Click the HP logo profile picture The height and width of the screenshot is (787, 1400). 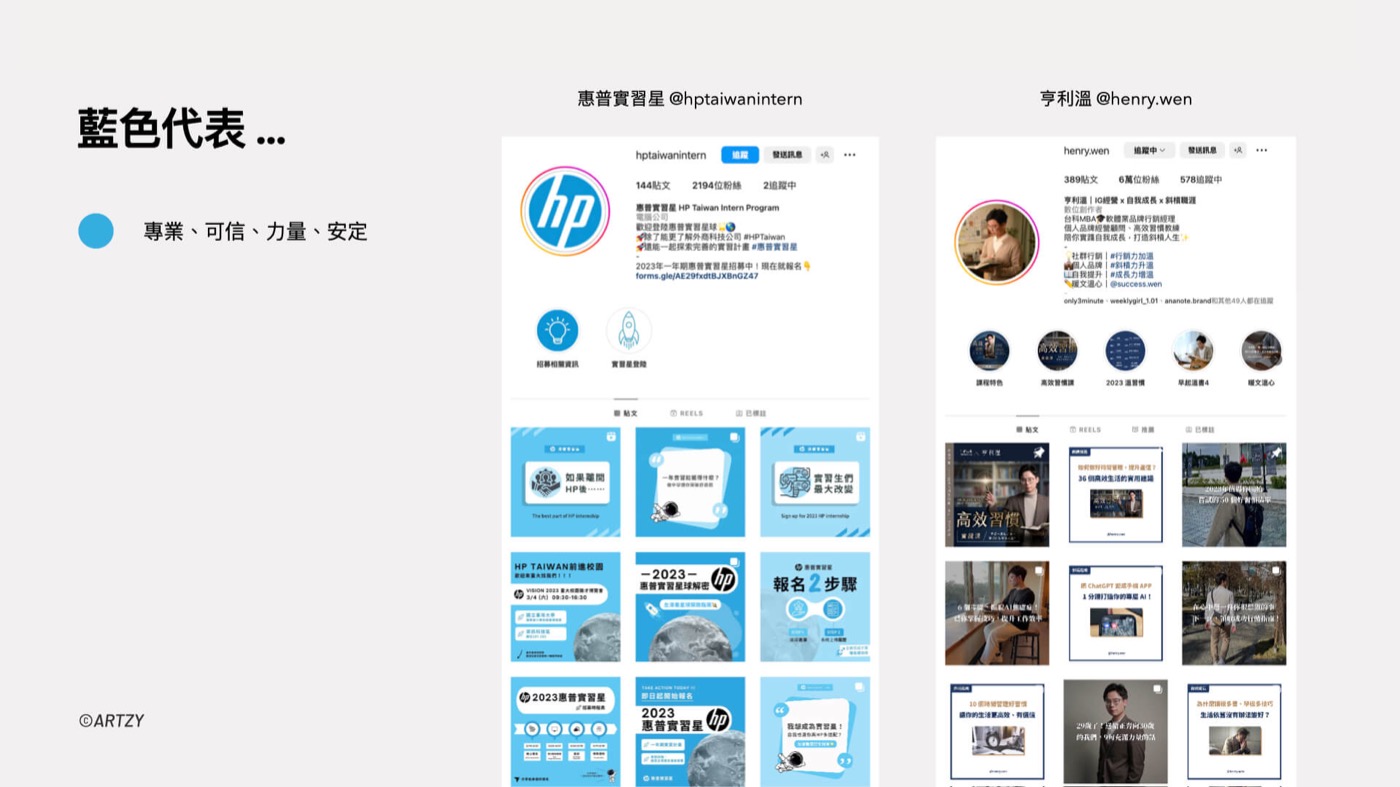pos(565,211)
